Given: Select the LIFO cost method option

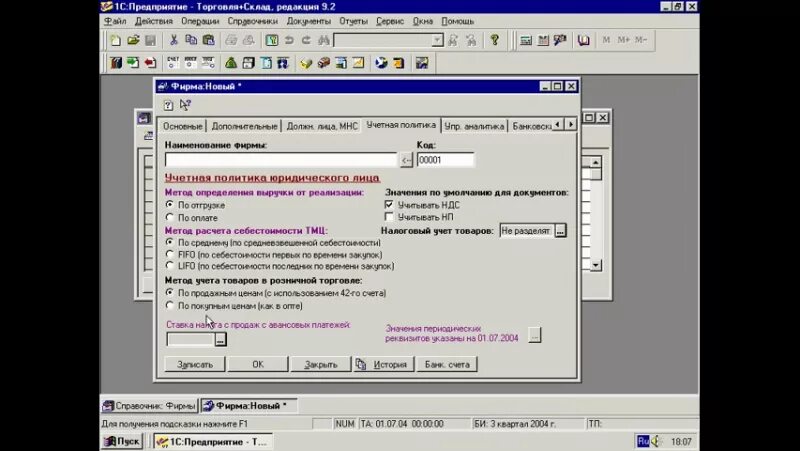Looking at the screenshot, I should pos(170,265).
